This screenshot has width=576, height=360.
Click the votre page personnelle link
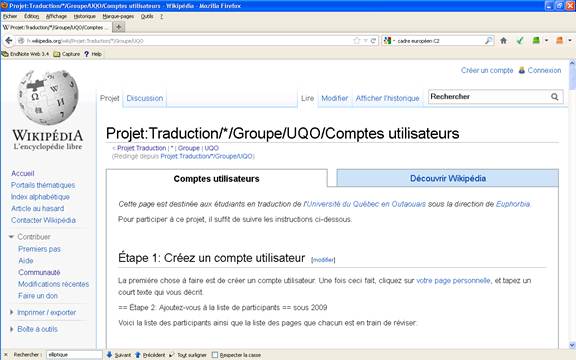(453, 281)
